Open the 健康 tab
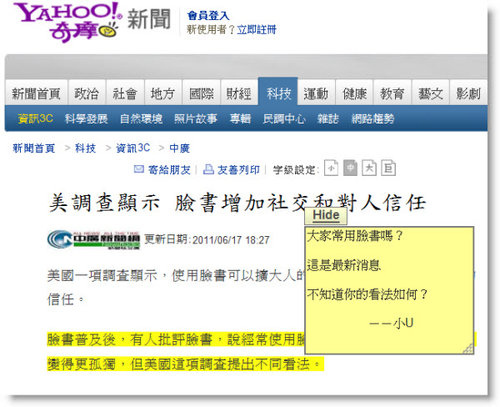The image size is (500, 407). (x=354, y=93)
